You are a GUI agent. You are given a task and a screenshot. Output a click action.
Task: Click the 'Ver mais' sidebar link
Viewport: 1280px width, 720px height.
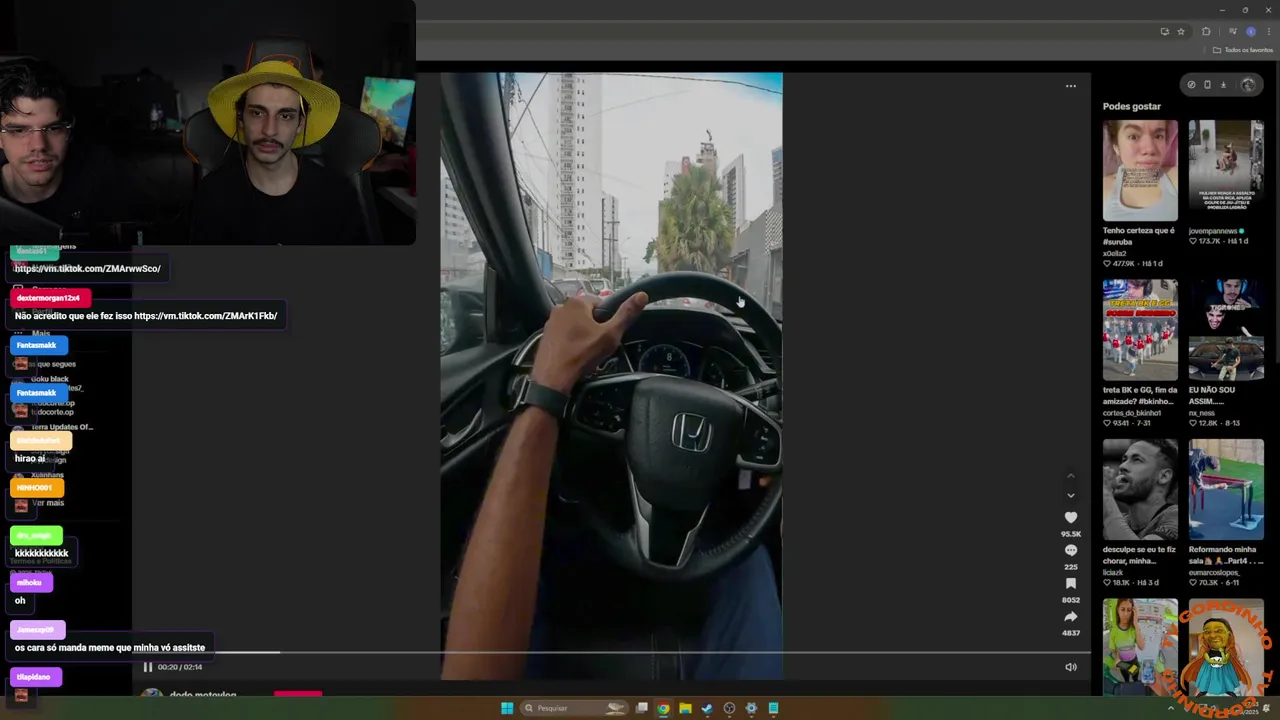tap(47, 503)
